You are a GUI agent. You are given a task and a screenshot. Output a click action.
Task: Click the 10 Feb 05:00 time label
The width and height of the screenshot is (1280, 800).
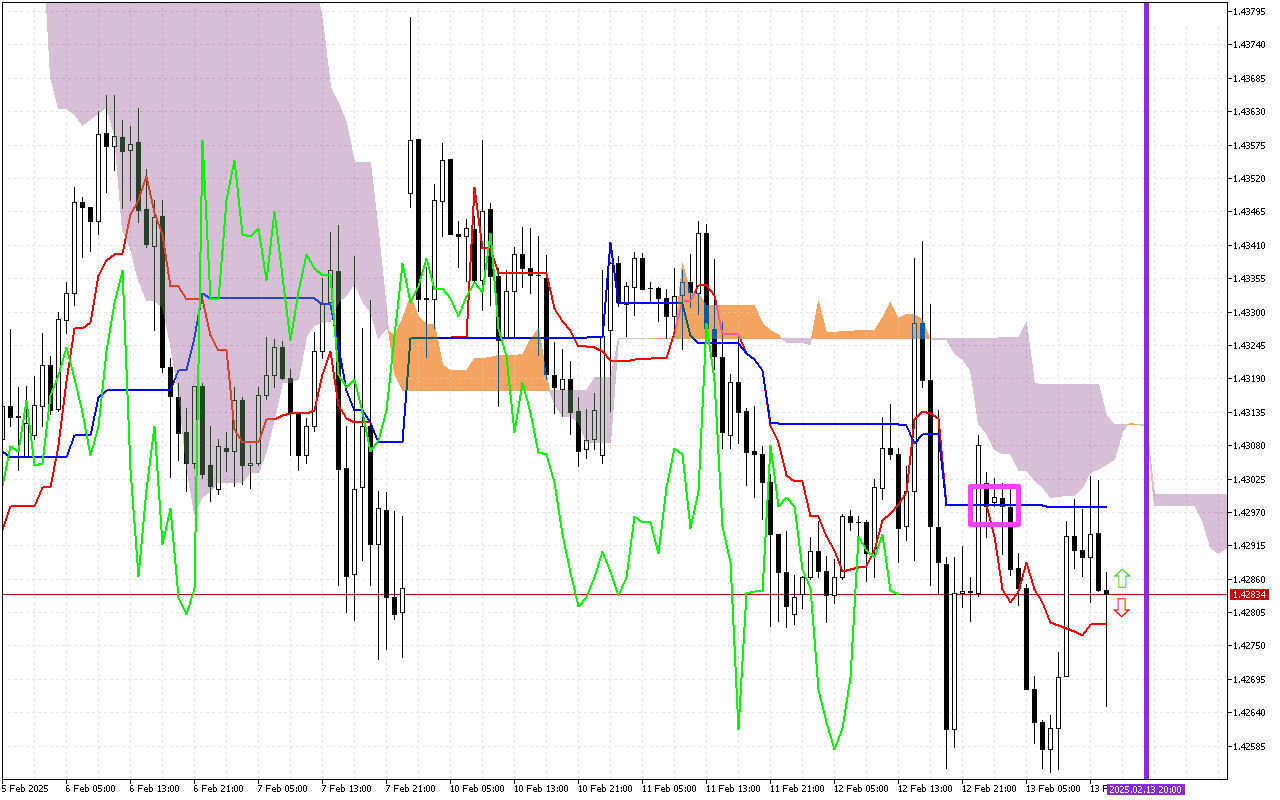coord(477,789)
